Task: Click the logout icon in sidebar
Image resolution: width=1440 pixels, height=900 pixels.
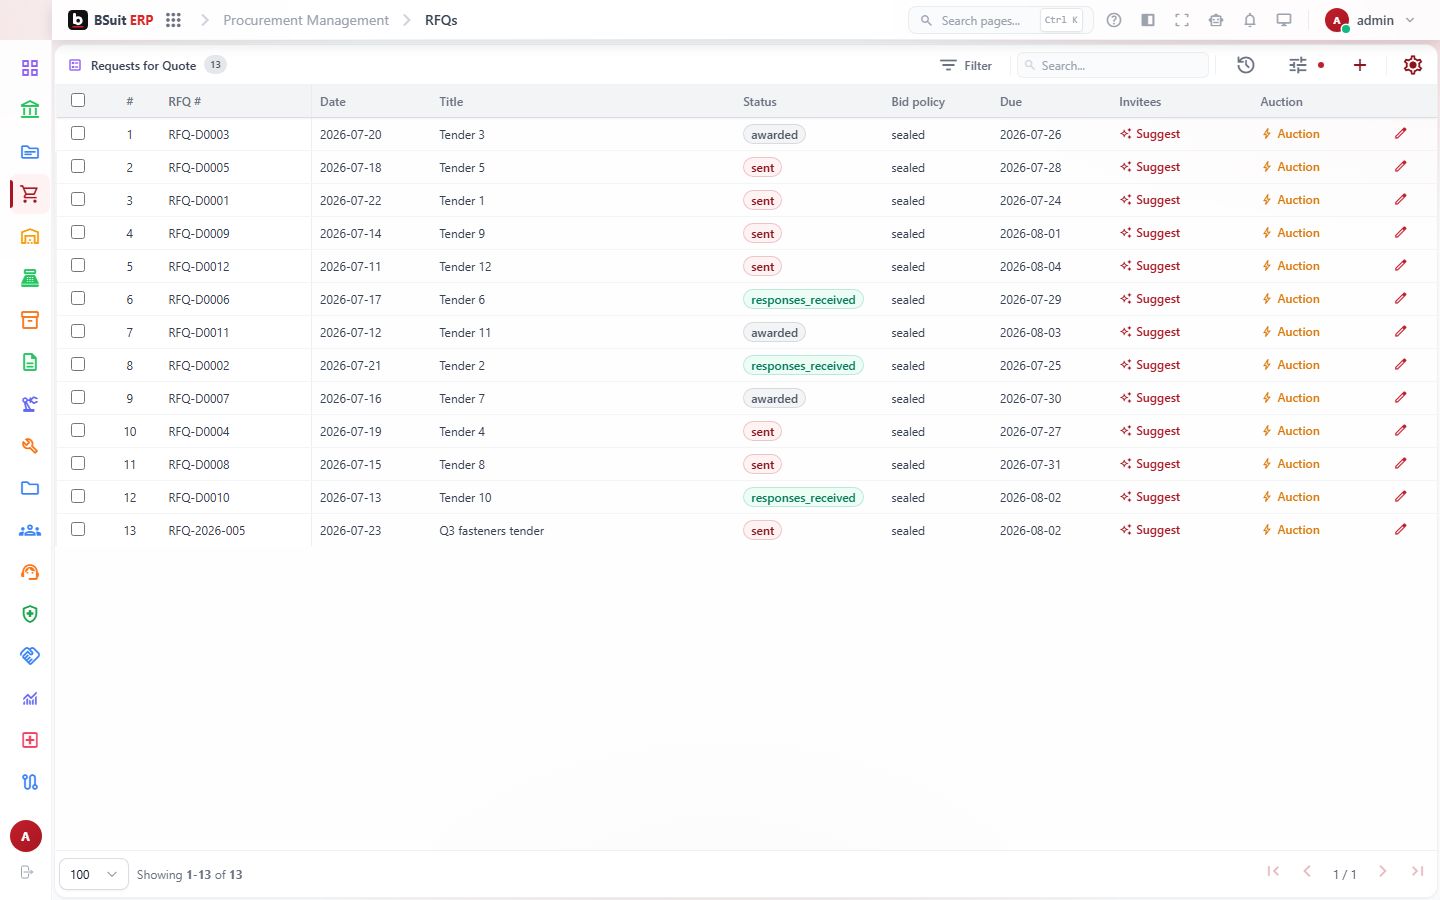Action: pos(27,872)
